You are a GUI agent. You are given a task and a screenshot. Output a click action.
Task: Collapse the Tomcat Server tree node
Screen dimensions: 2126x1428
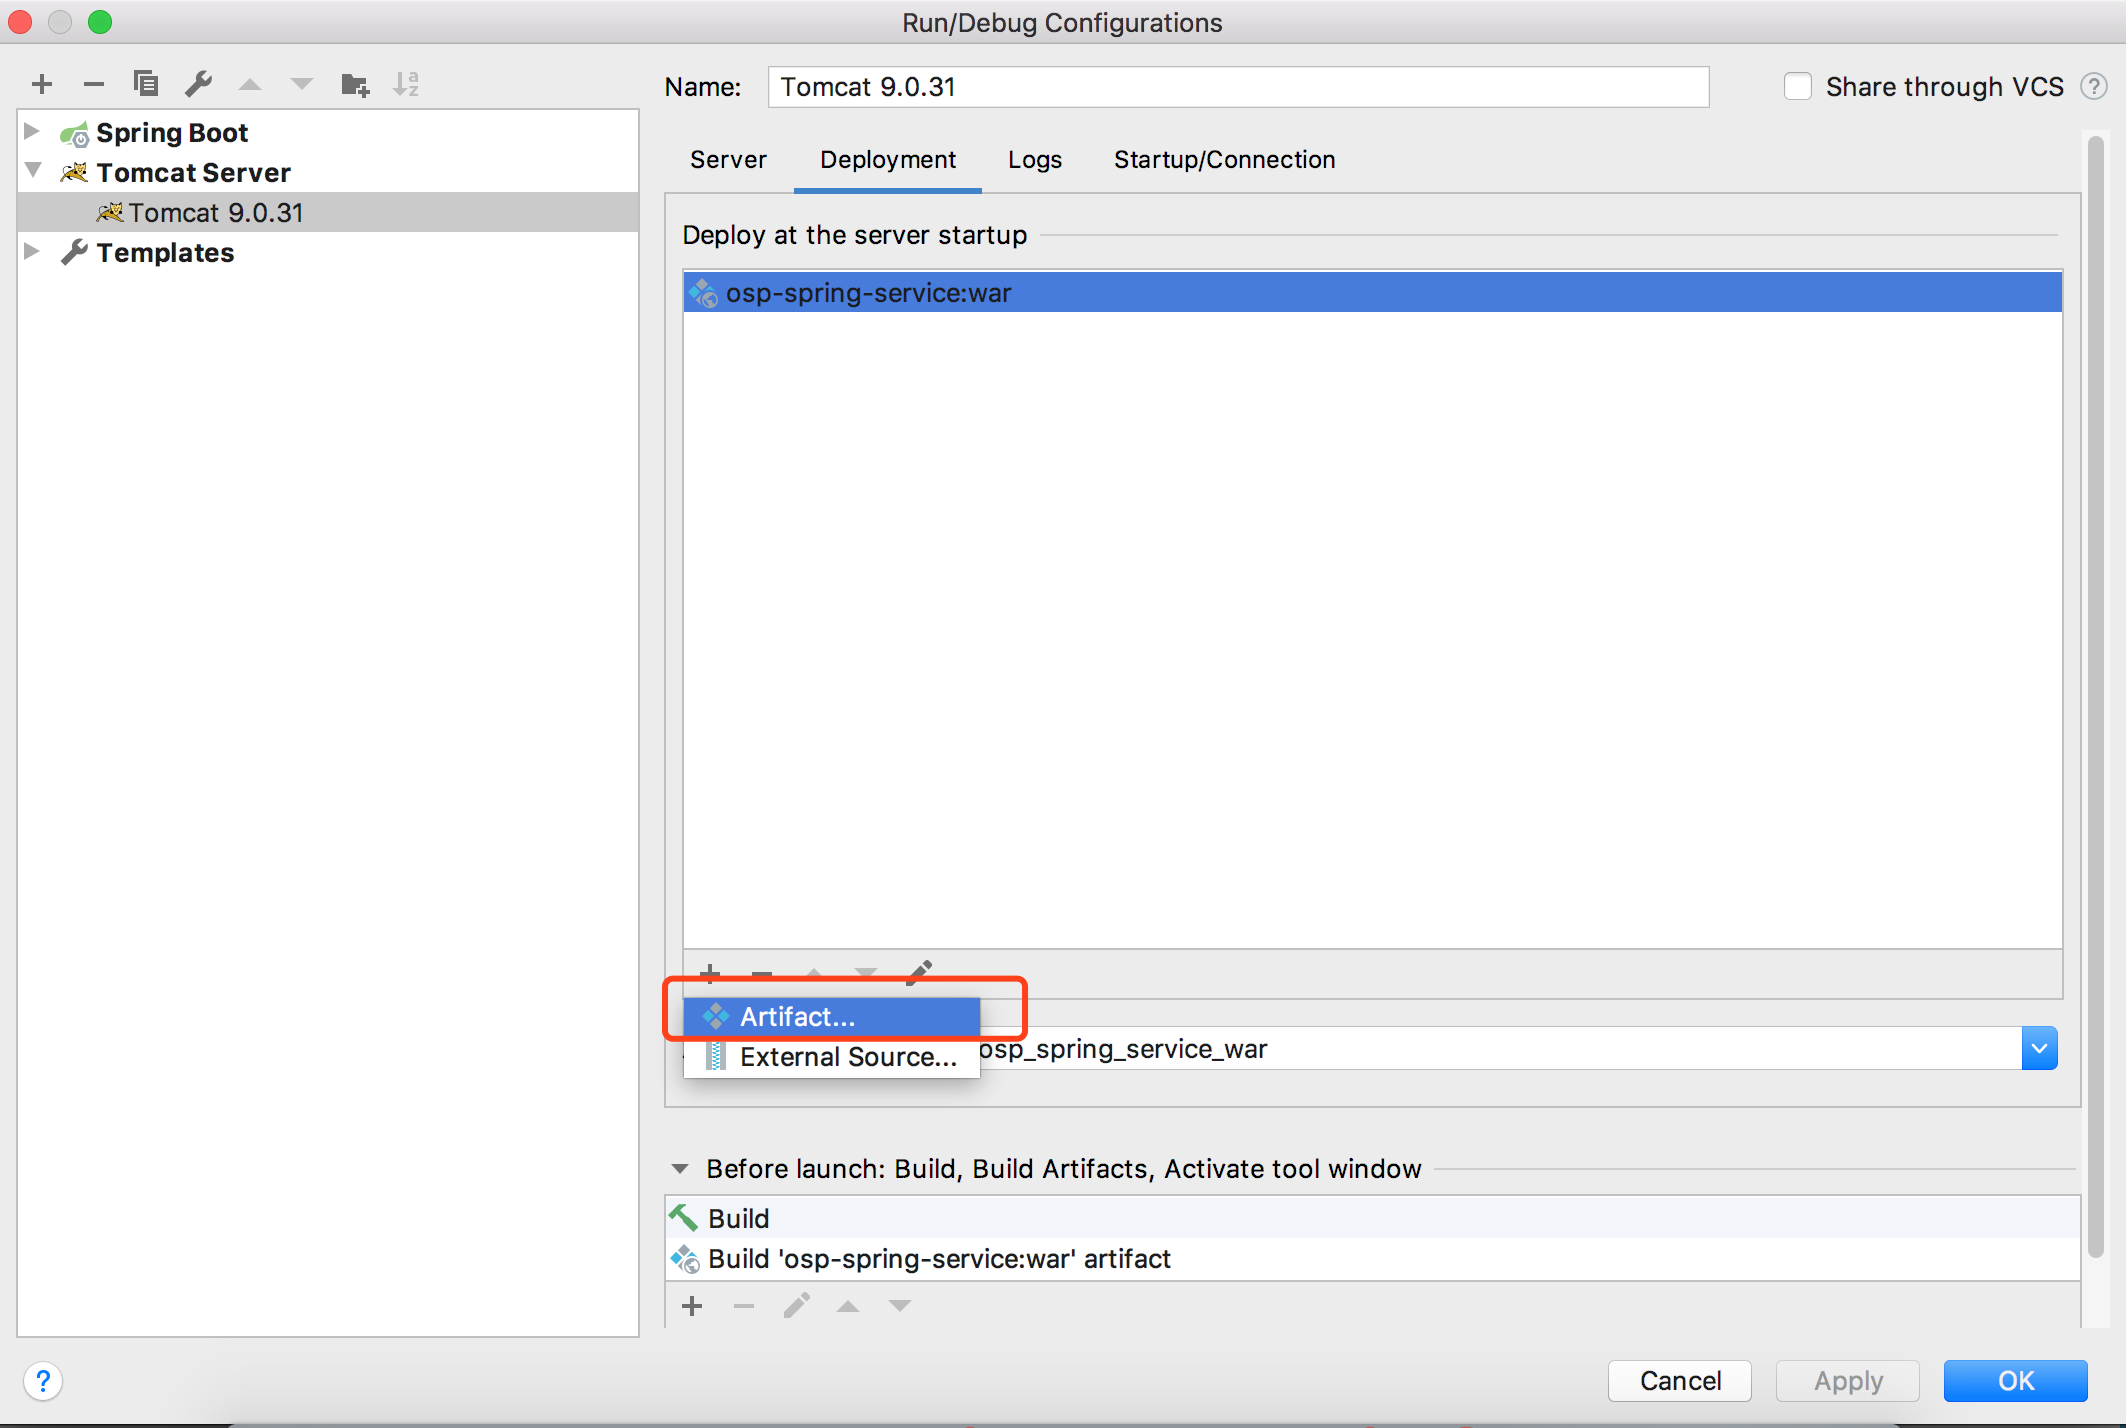tap(32, 171)
